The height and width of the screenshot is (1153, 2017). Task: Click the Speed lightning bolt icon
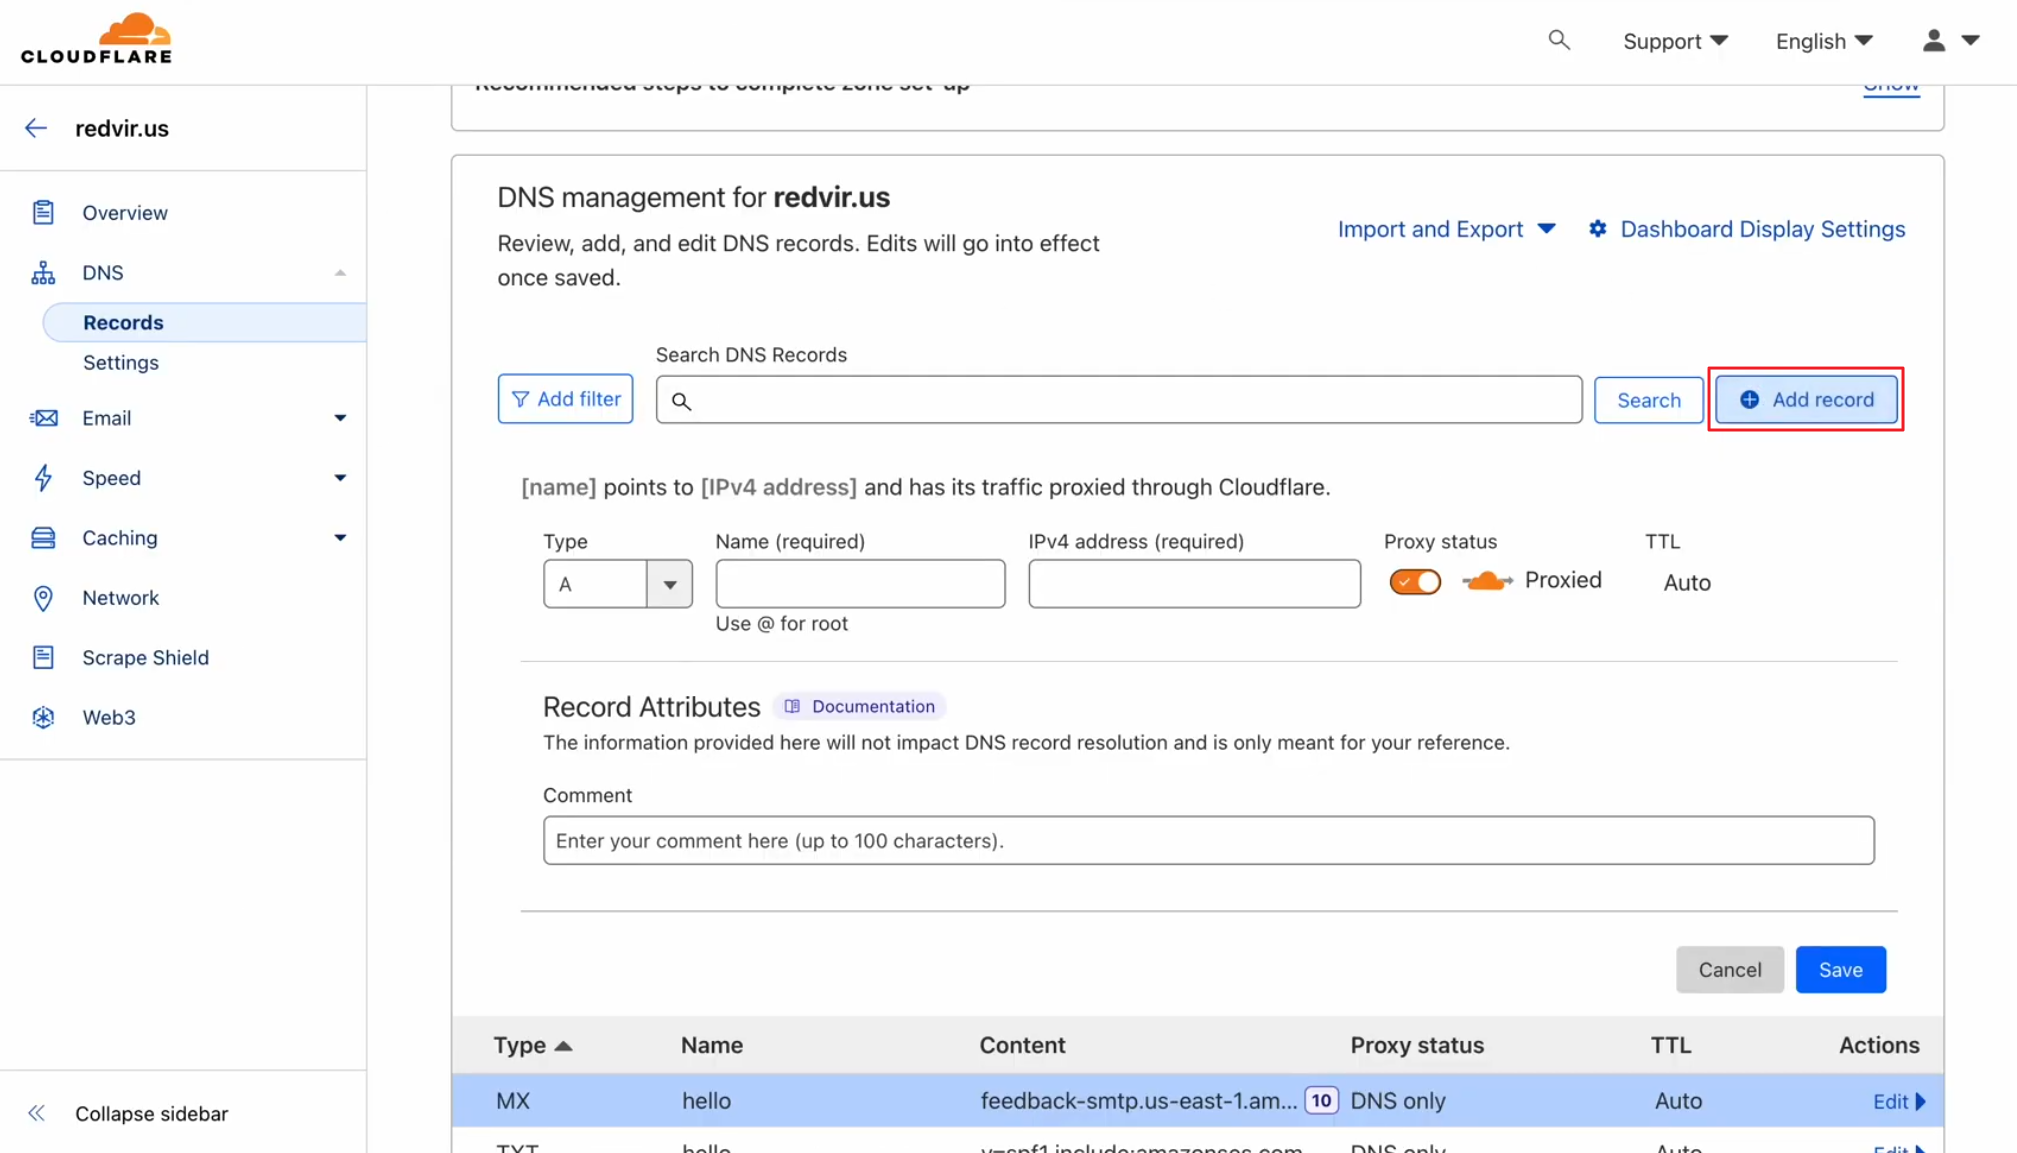coord(43,478)
